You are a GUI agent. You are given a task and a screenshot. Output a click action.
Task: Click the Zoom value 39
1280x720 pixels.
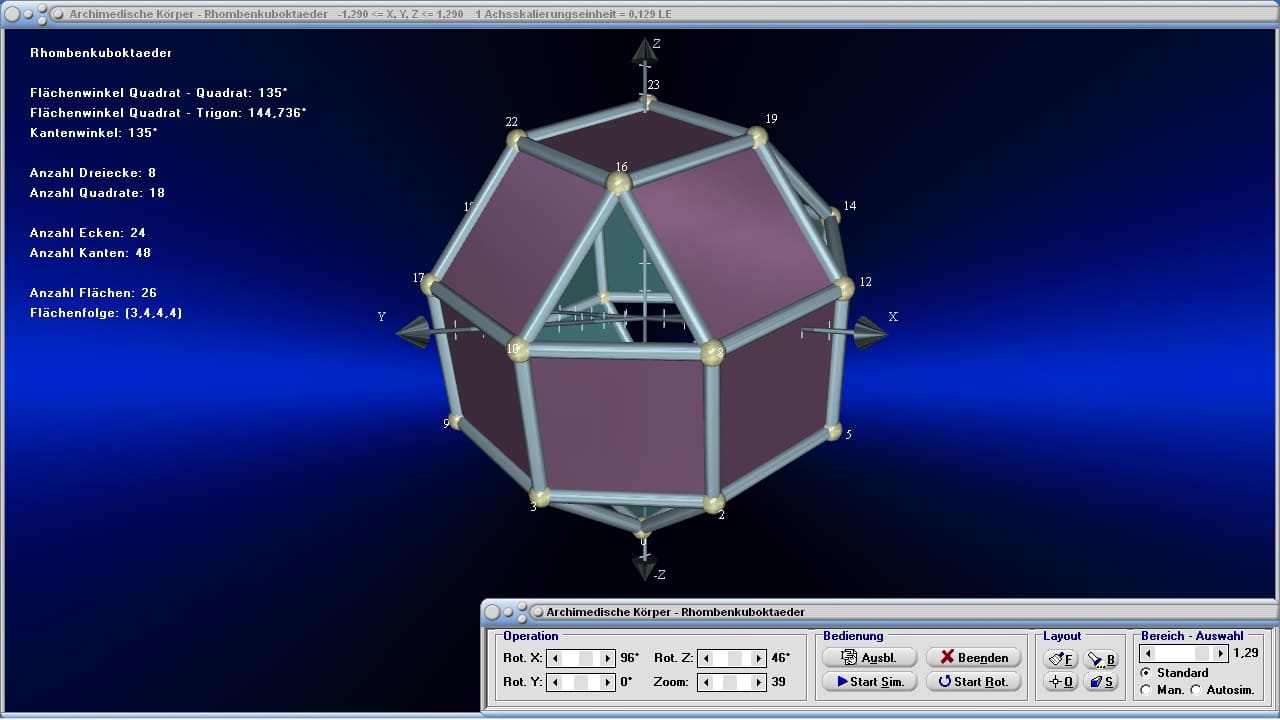778,682
